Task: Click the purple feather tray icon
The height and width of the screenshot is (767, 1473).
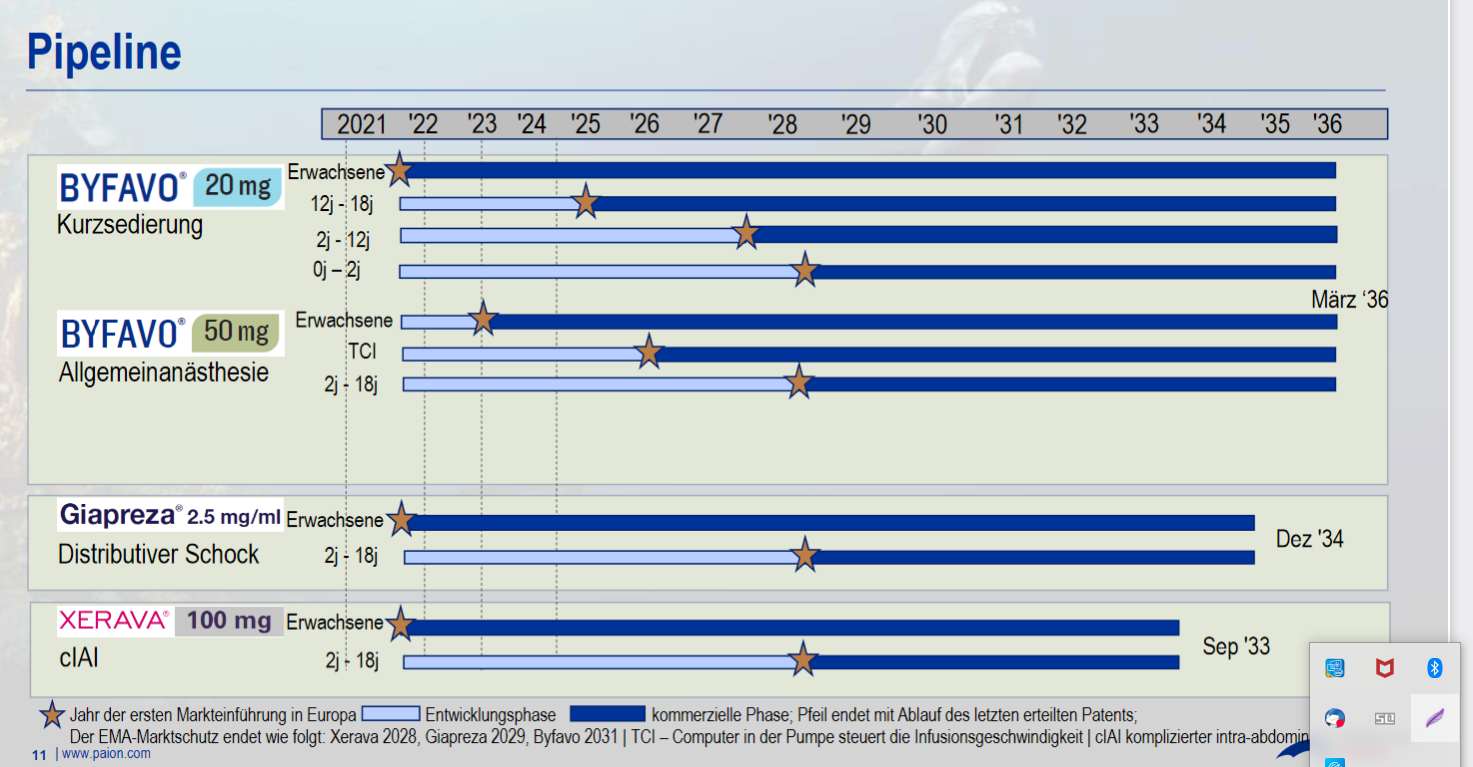Action: (1435, 718)
